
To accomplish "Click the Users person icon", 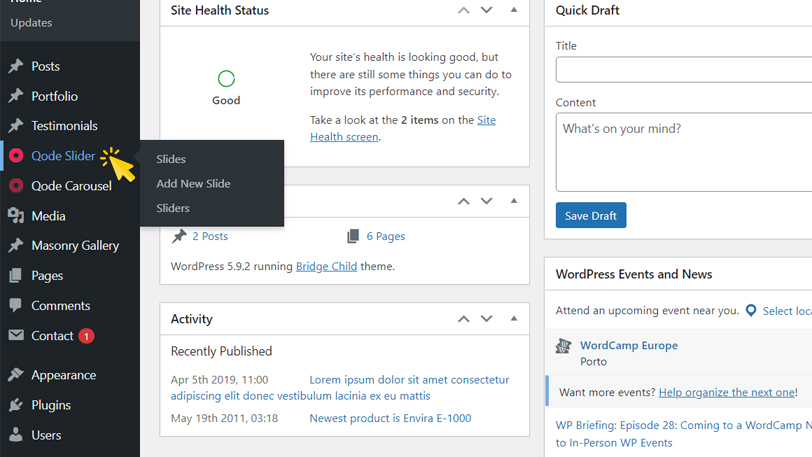I will (16, 436).
